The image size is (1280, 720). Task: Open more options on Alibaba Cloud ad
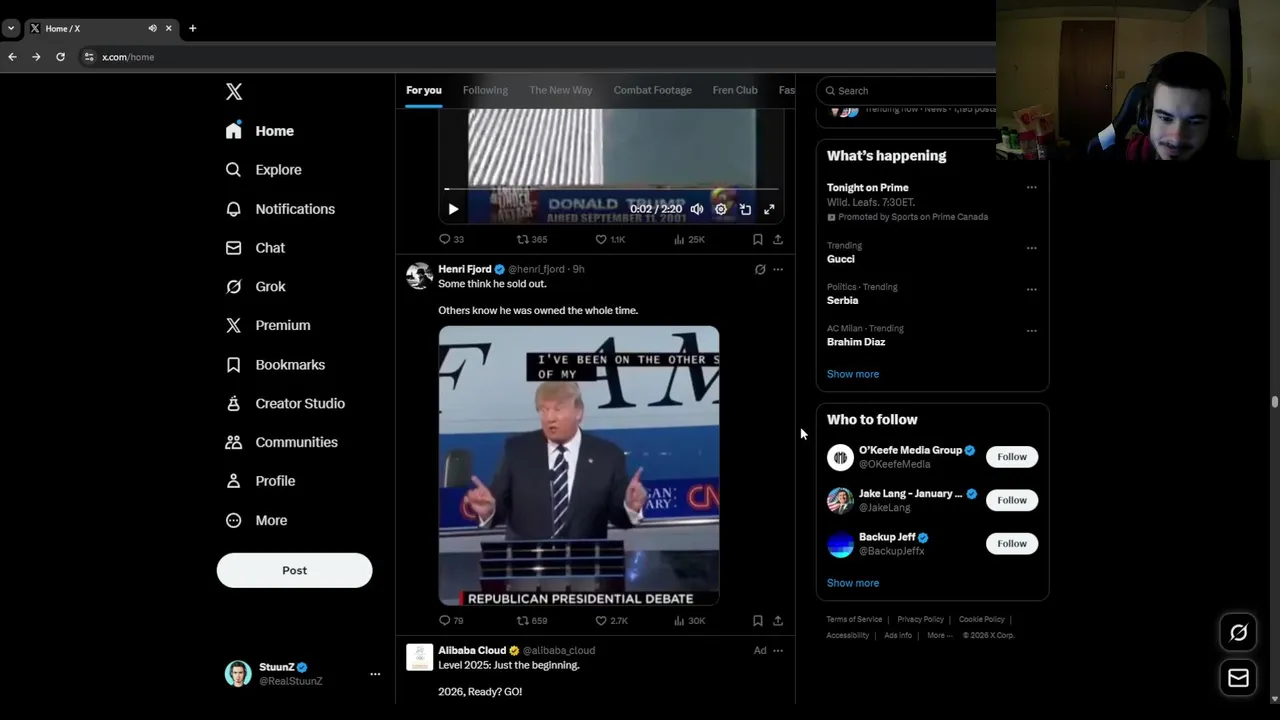[778, 651]
